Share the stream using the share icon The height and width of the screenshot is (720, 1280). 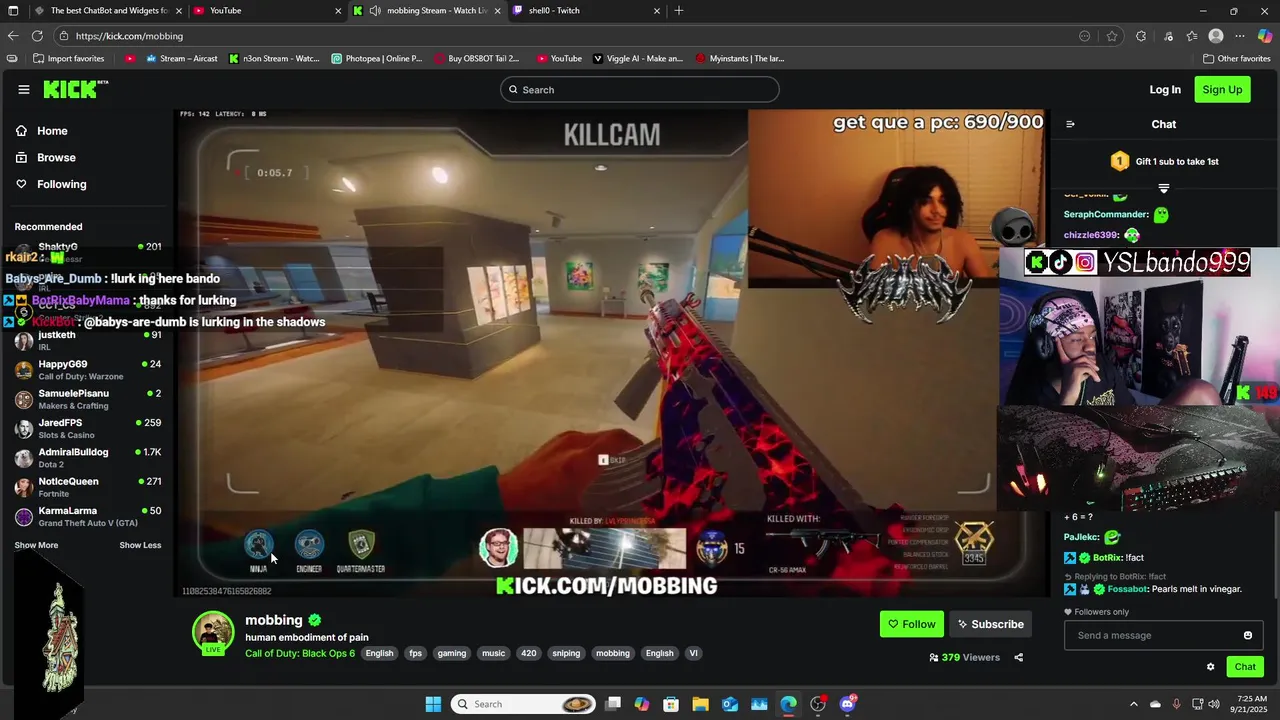coord(1018,658)
